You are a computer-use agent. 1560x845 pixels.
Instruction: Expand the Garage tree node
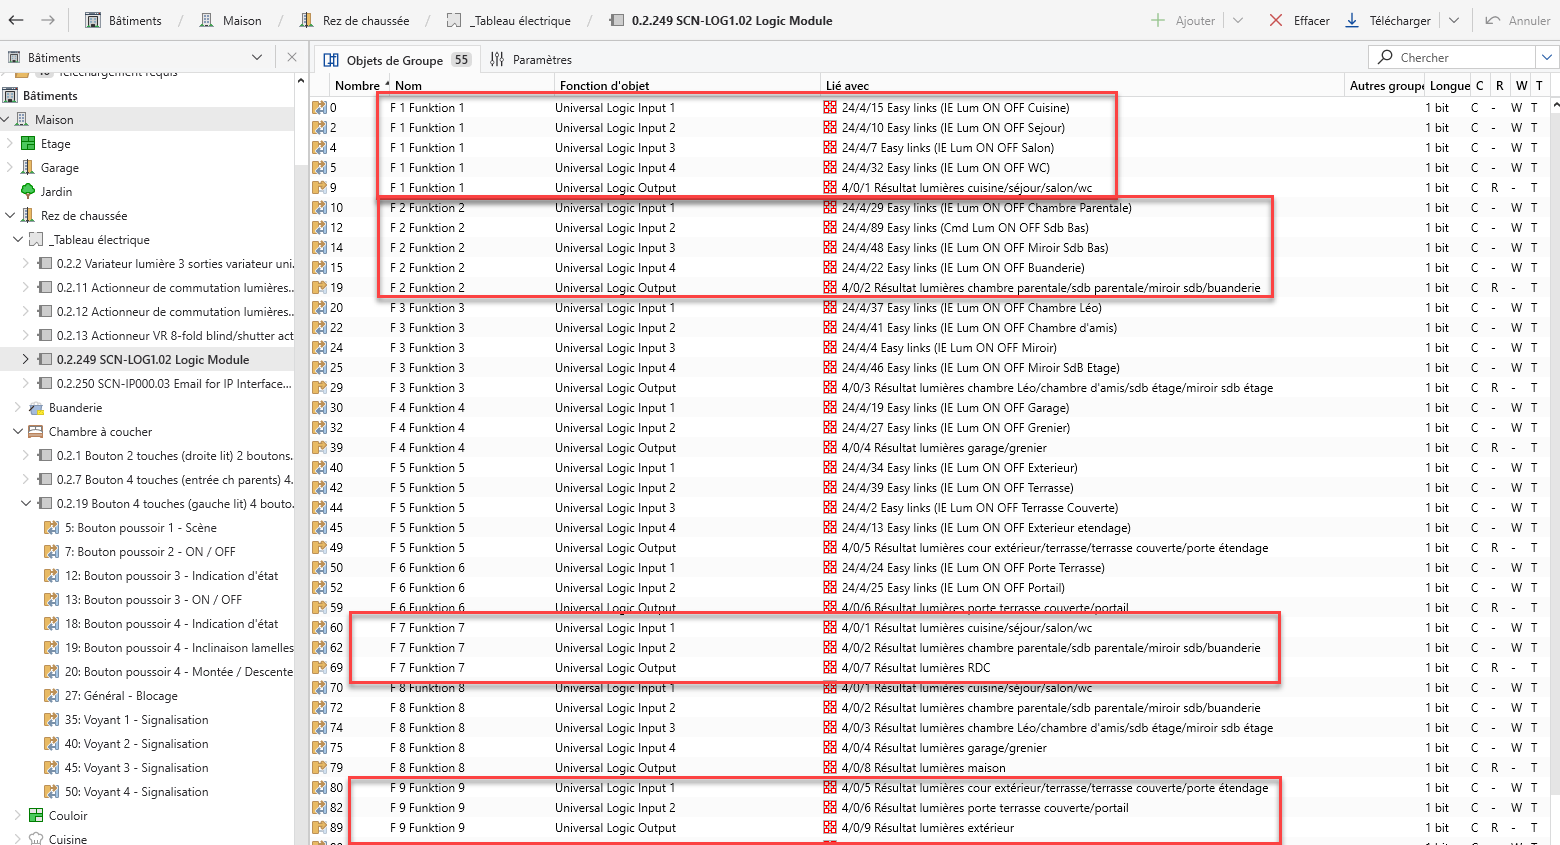coord(10,168)
